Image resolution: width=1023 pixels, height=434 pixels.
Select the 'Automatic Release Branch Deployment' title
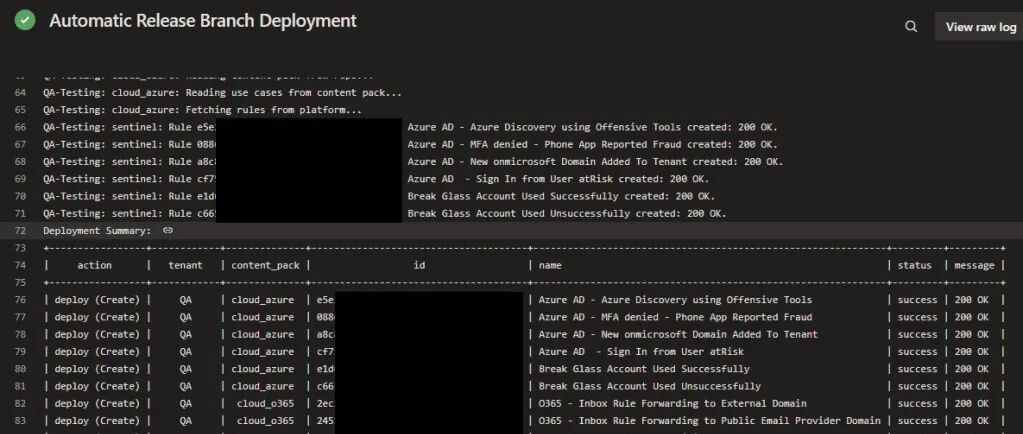[203, 21]
